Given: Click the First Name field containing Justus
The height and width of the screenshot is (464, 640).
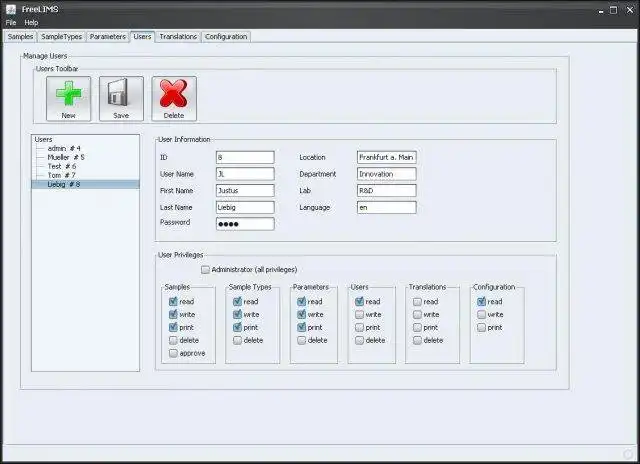Looking at the screenshot, I should pyautogui.click(x=245, y=191).
